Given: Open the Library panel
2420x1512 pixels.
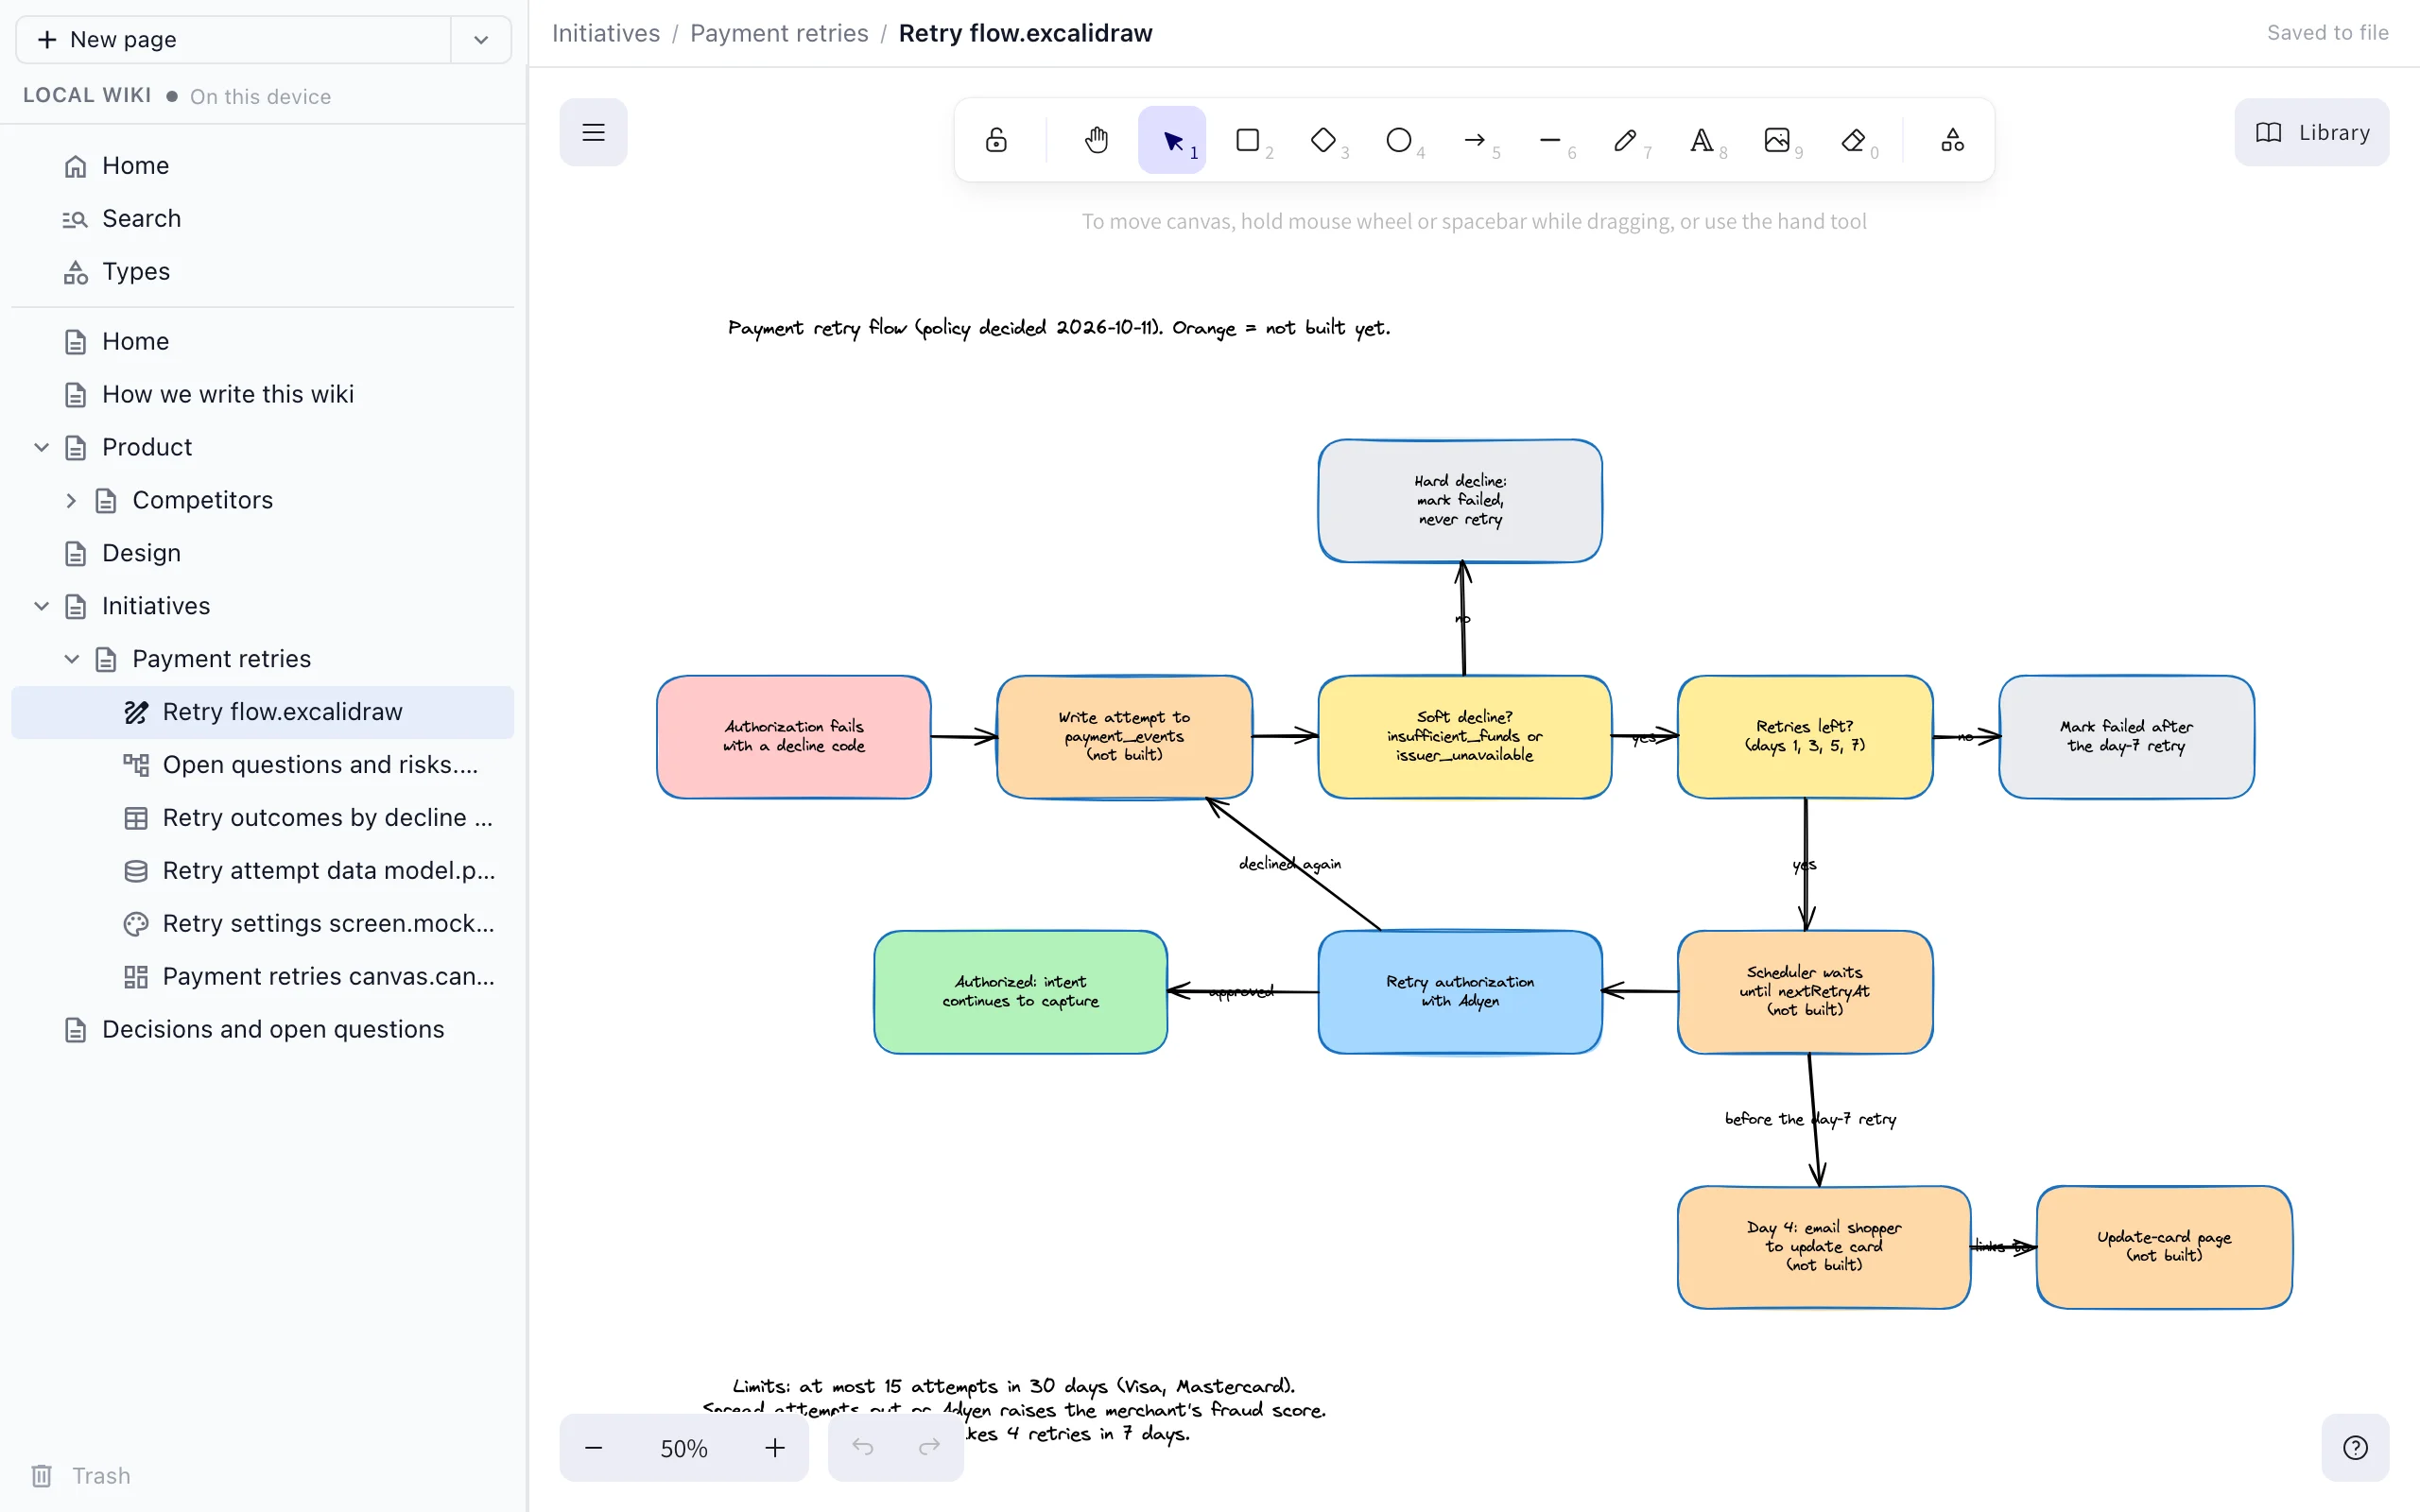Looking at the screenshot, I should 2311,132.
